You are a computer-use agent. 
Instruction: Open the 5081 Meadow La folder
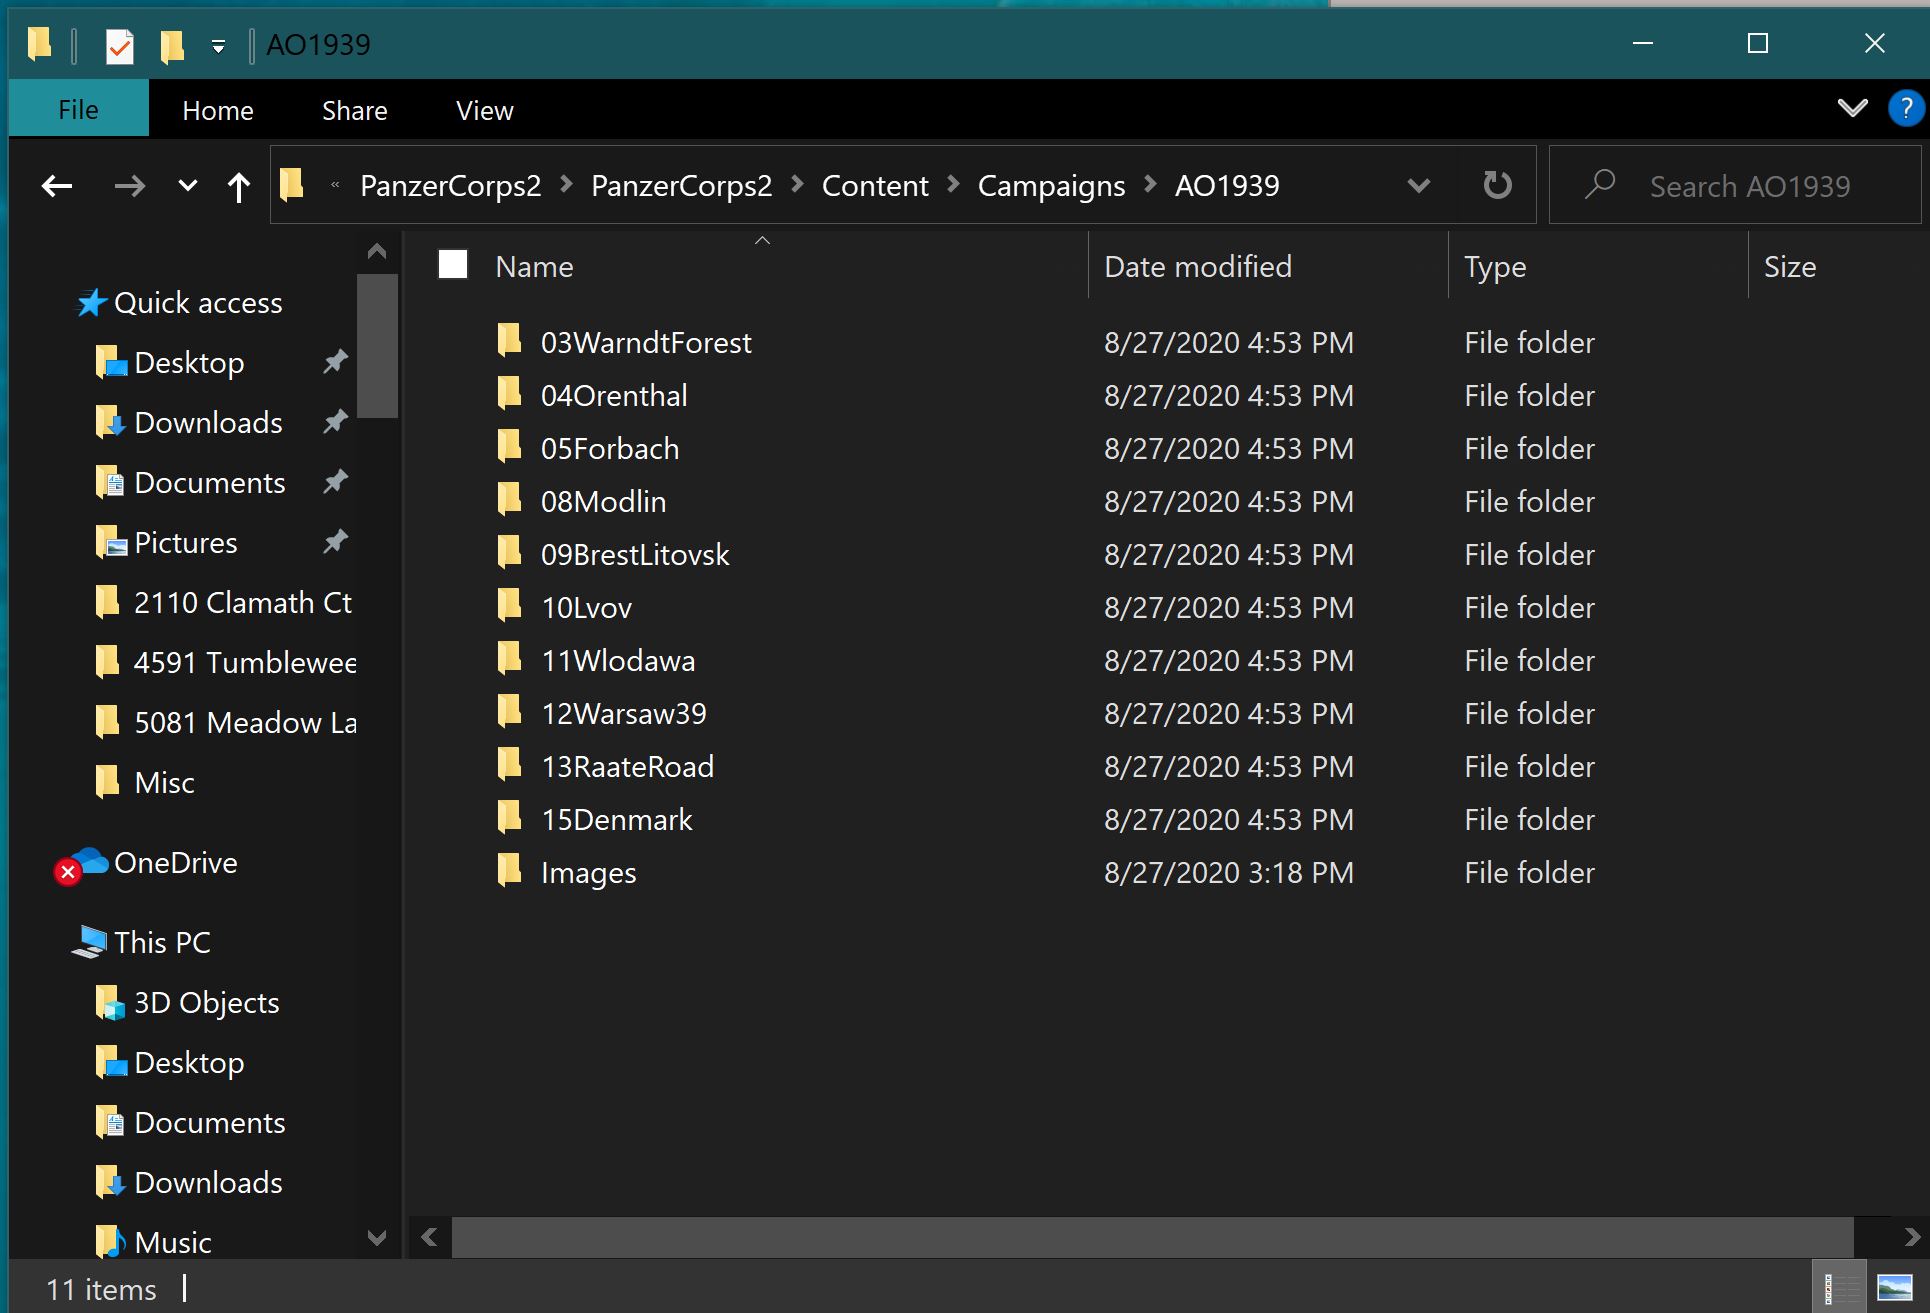point(245,723)
